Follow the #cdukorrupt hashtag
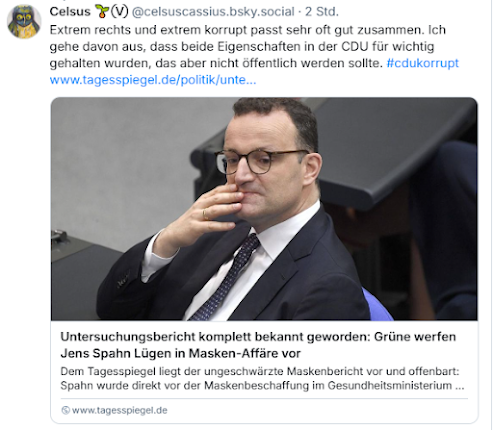Image resolution: width=493 pixels, height=430 pixels. [423, 63]
